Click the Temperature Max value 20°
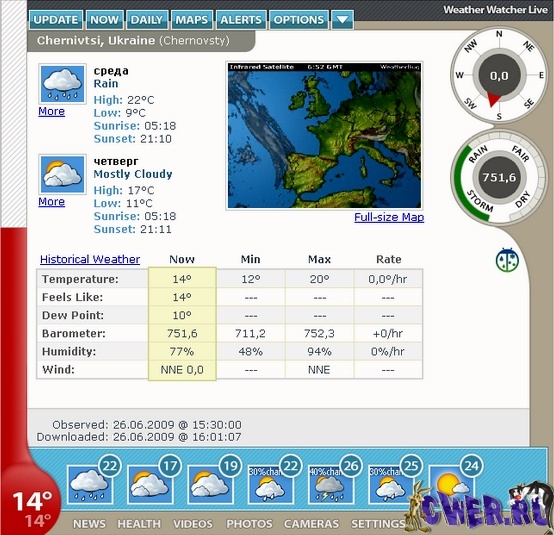Screen dimensions: 554x535 point(319,279)
